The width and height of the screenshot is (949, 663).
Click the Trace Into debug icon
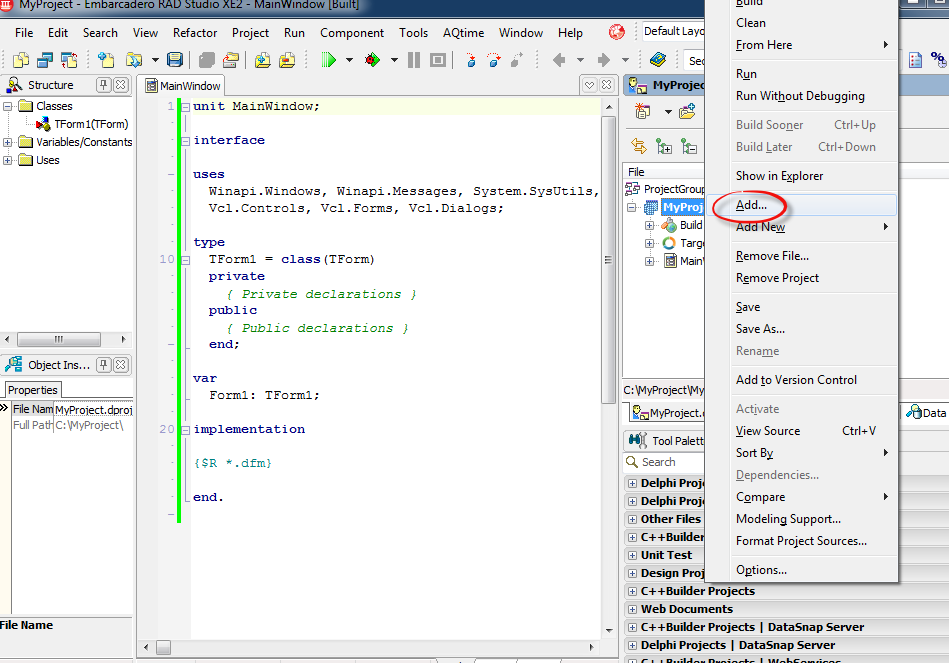coord(471,60)
